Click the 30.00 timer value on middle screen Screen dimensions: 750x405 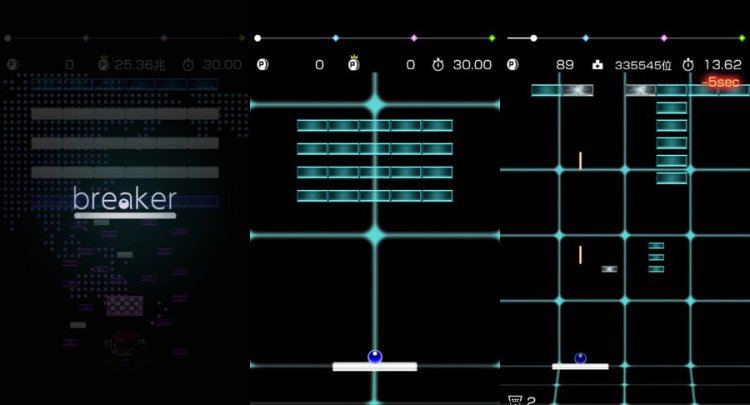(x=472, y=65)
